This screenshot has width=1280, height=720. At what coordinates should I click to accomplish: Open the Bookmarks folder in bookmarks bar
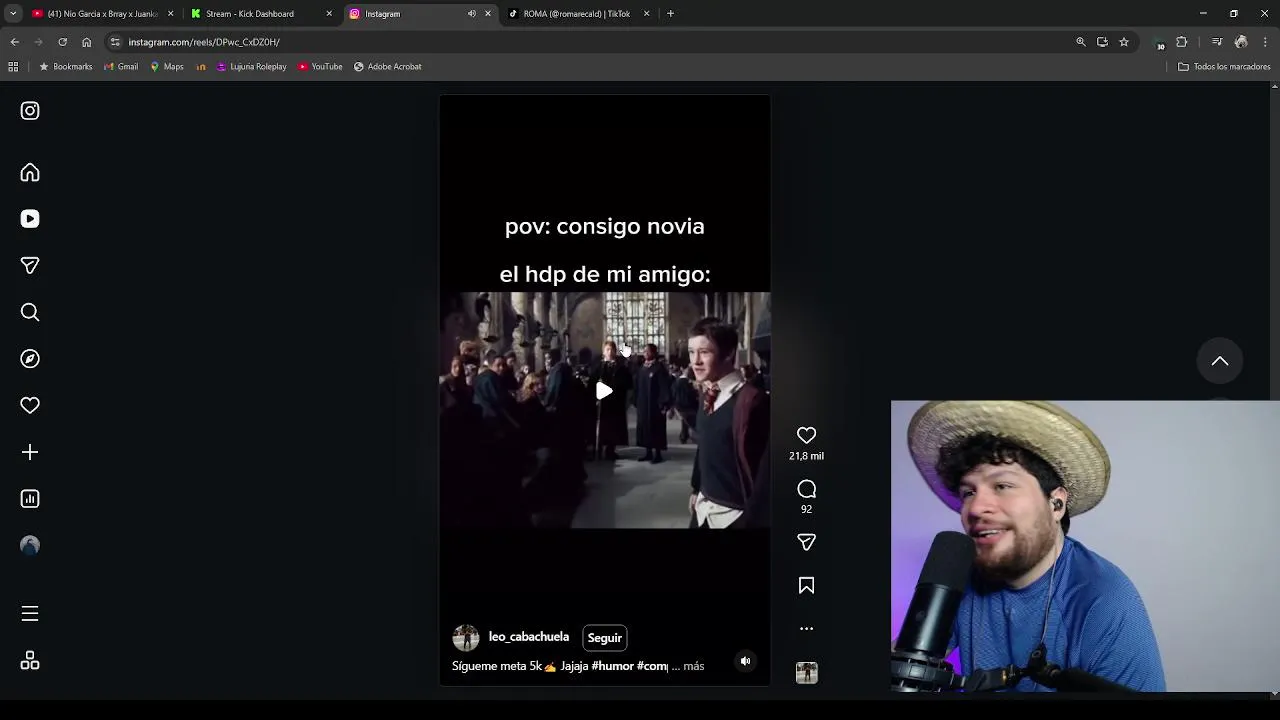click(x=65, y=67)
